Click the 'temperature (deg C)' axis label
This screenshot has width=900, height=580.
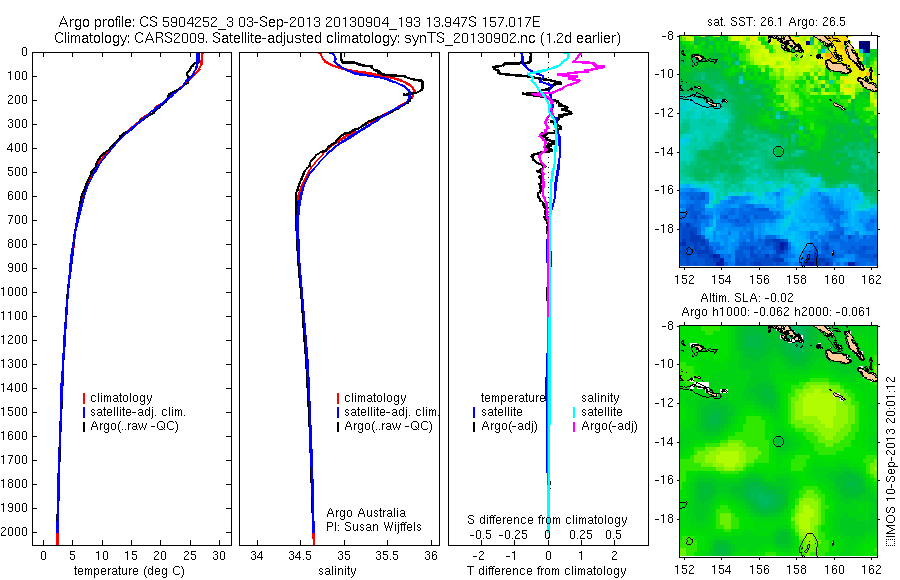pos(129,571)
